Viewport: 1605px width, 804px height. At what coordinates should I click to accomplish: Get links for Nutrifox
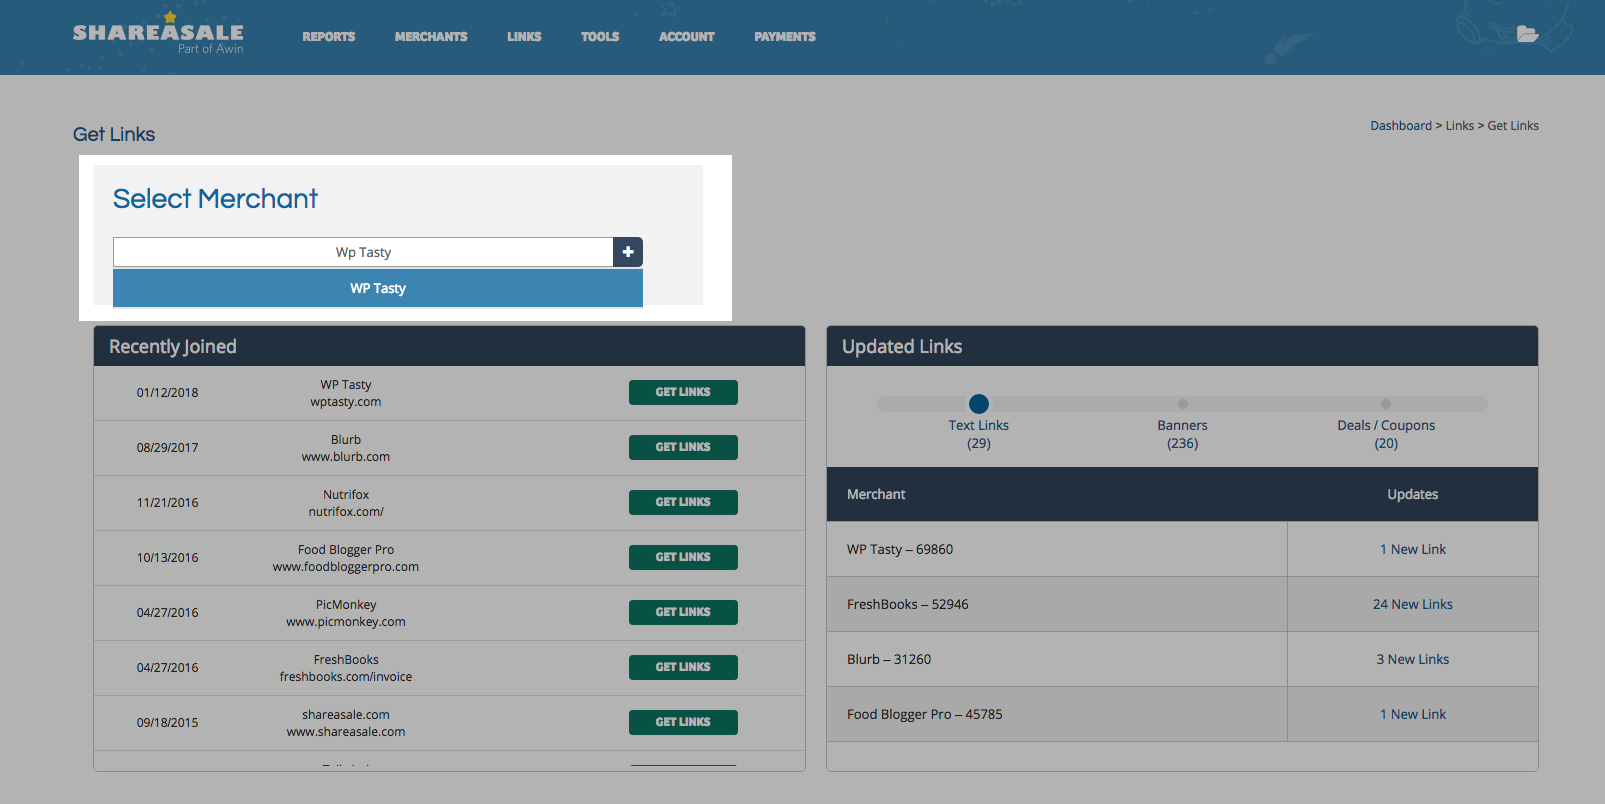click(683, 502)
